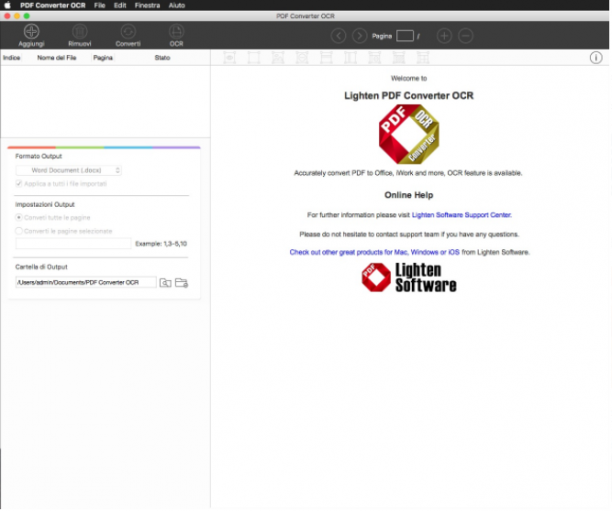
Task: Click the table grid area icon
Action: point(423,58)
